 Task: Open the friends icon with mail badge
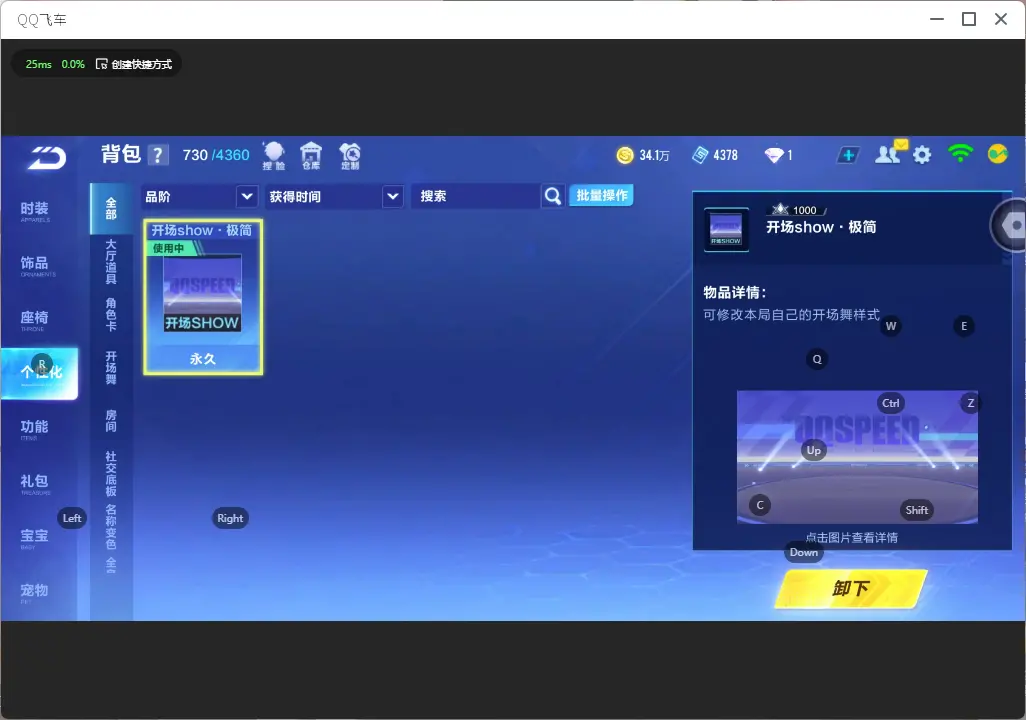(x=890, y=154)
